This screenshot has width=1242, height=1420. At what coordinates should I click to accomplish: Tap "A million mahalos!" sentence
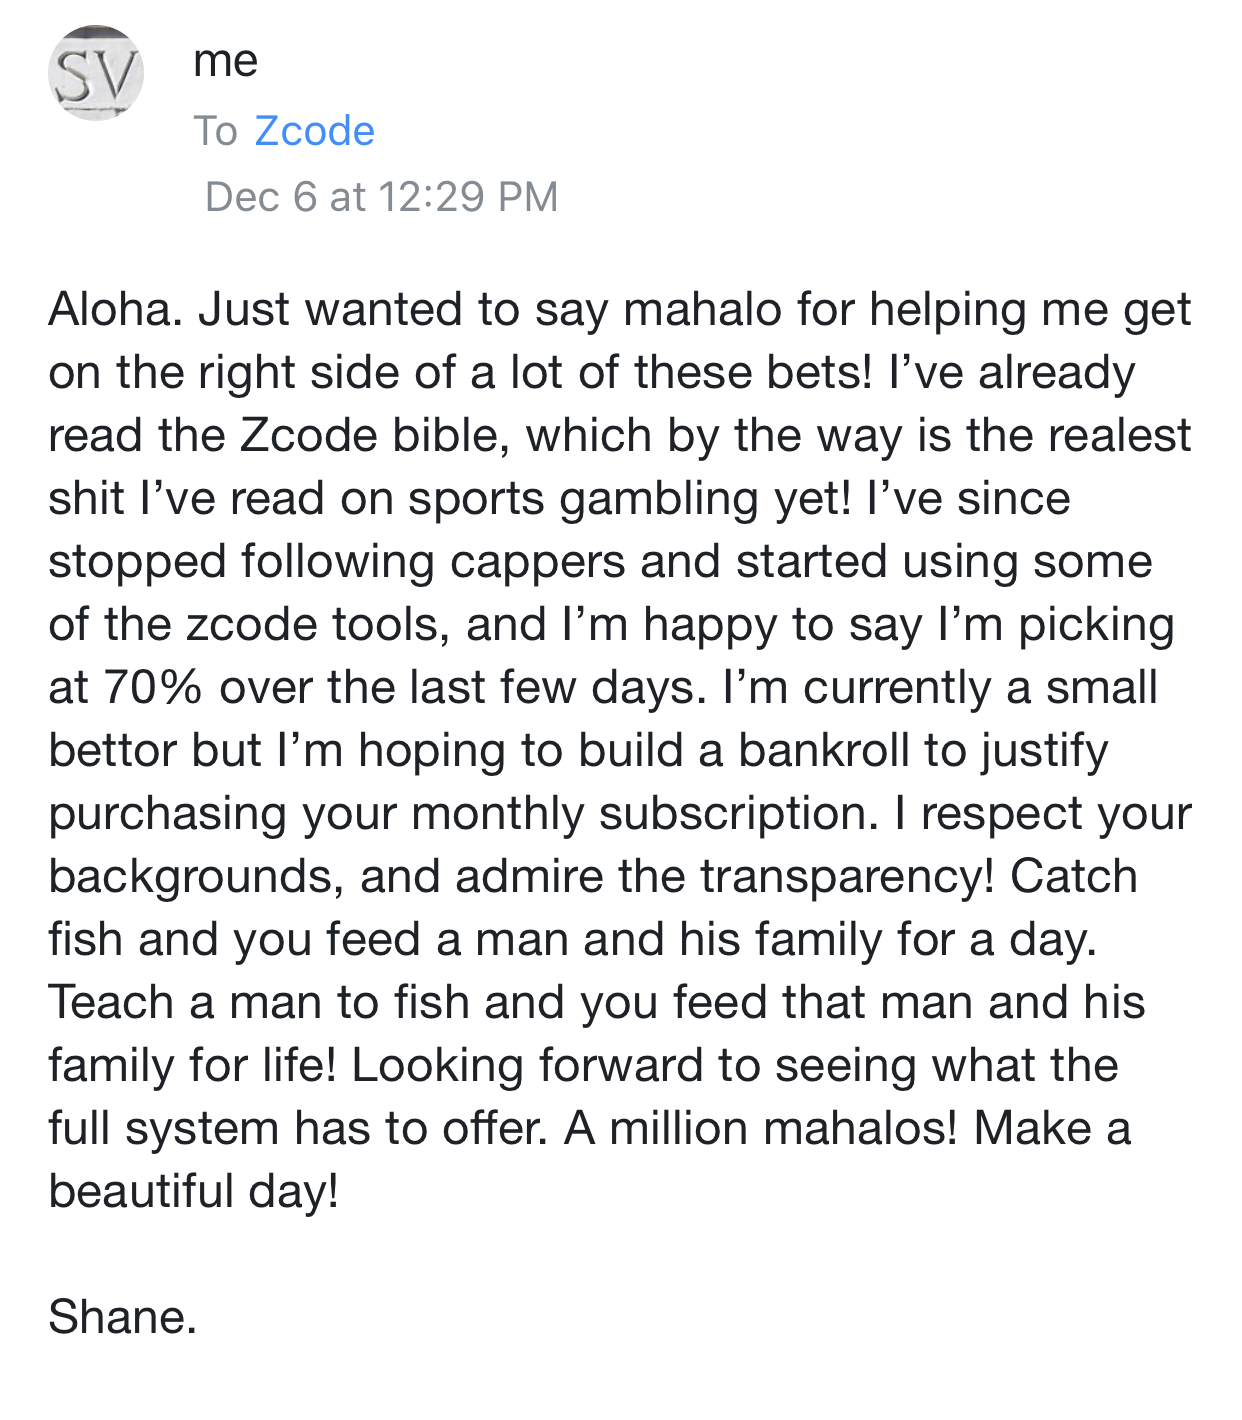point(761,1129)
